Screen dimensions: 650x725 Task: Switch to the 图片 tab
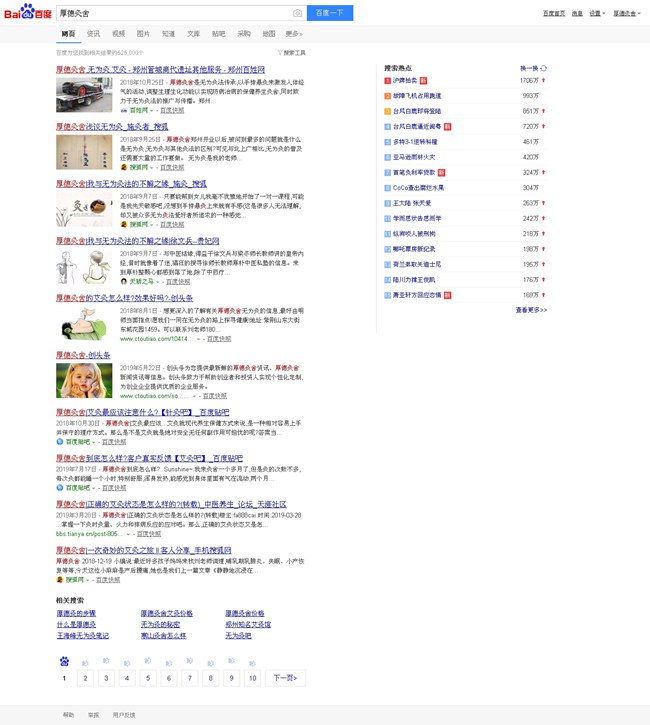tap(143, 34)
